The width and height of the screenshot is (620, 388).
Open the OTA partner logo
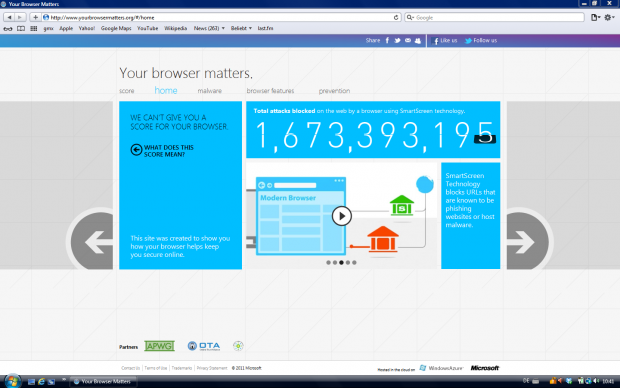[x=204, y=346]
